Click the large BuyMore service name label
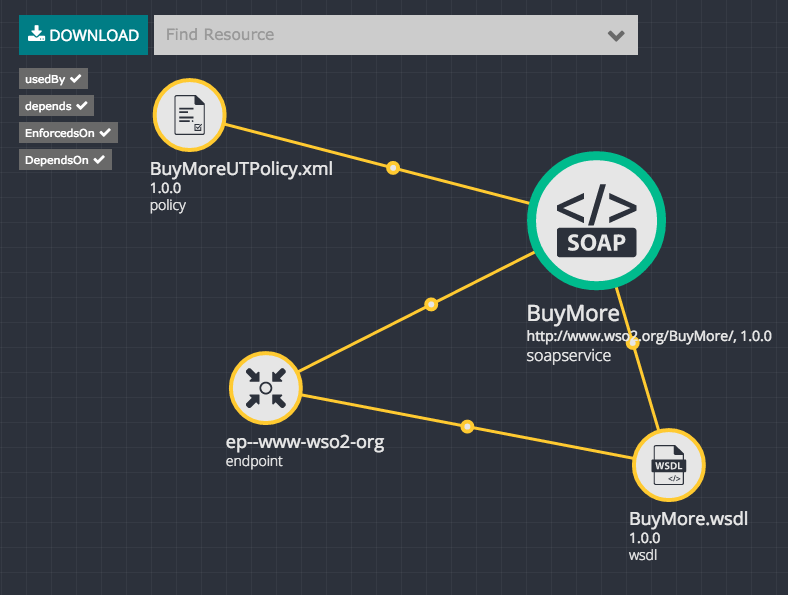 point(573,314)
